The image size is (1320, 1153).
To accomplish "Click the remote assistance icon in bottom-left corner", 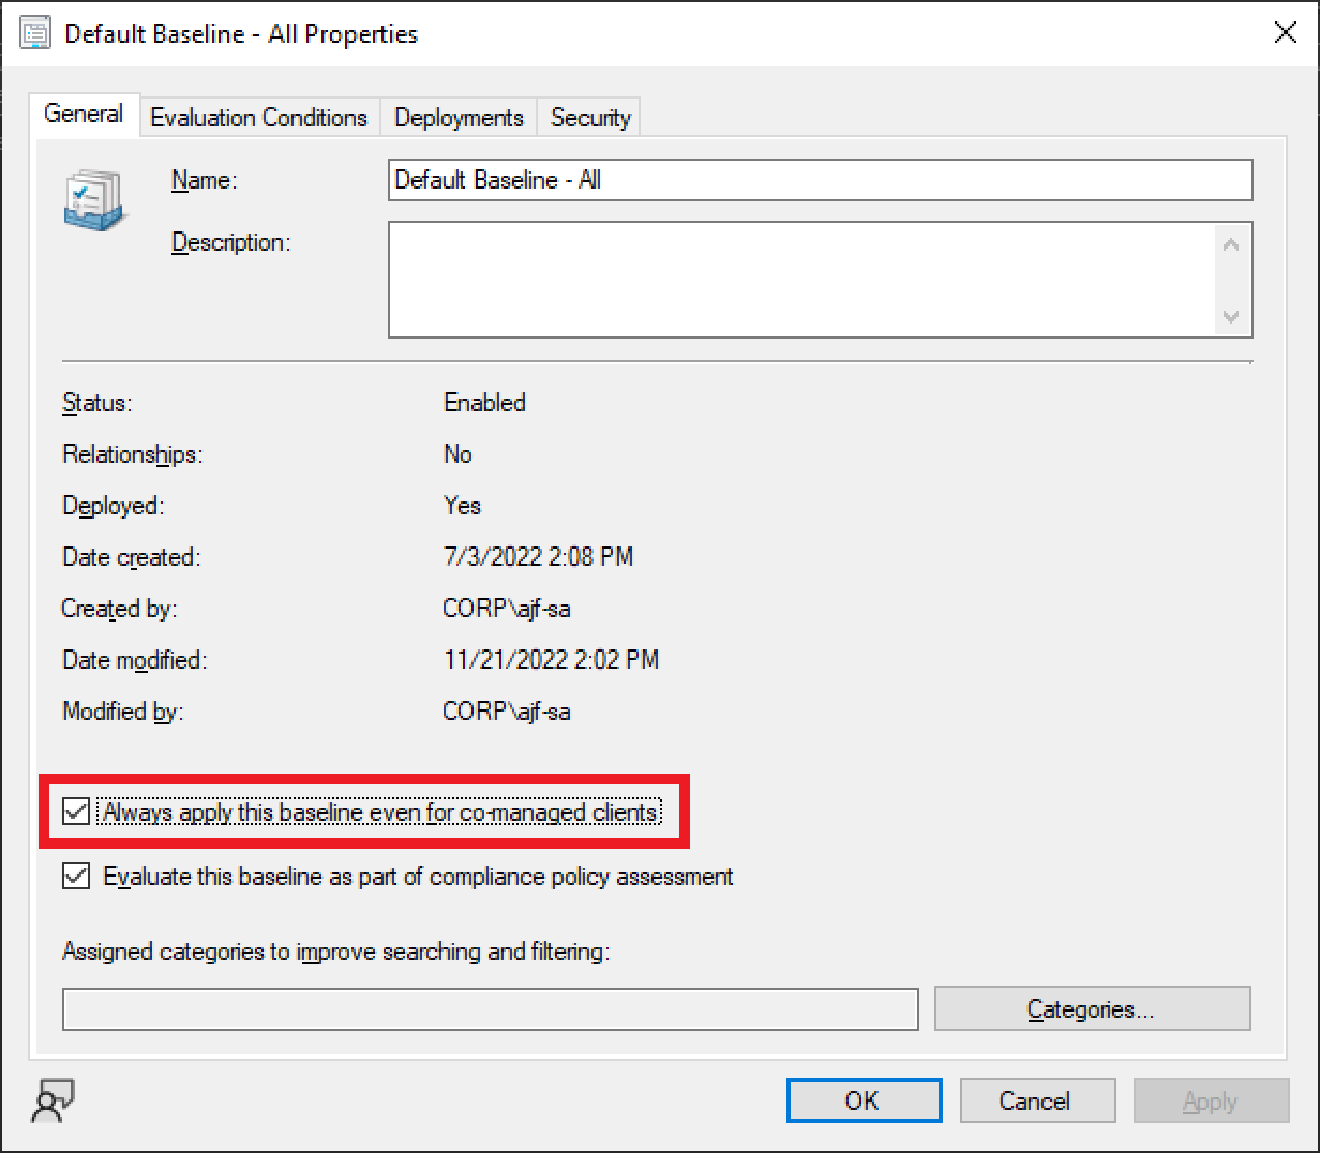I will click(x=49, y=1101).
